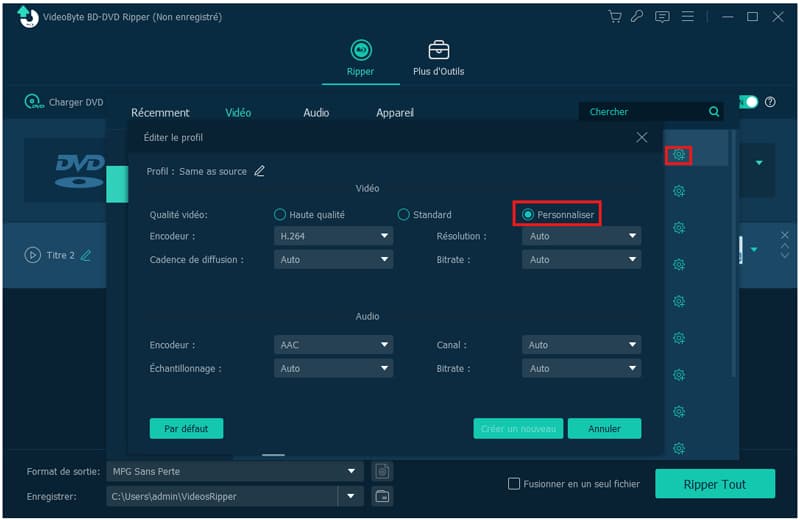Select the Haute qualité radio button
Image resolution: width=800 pixels, height=520 pixels.
(280, 215)
